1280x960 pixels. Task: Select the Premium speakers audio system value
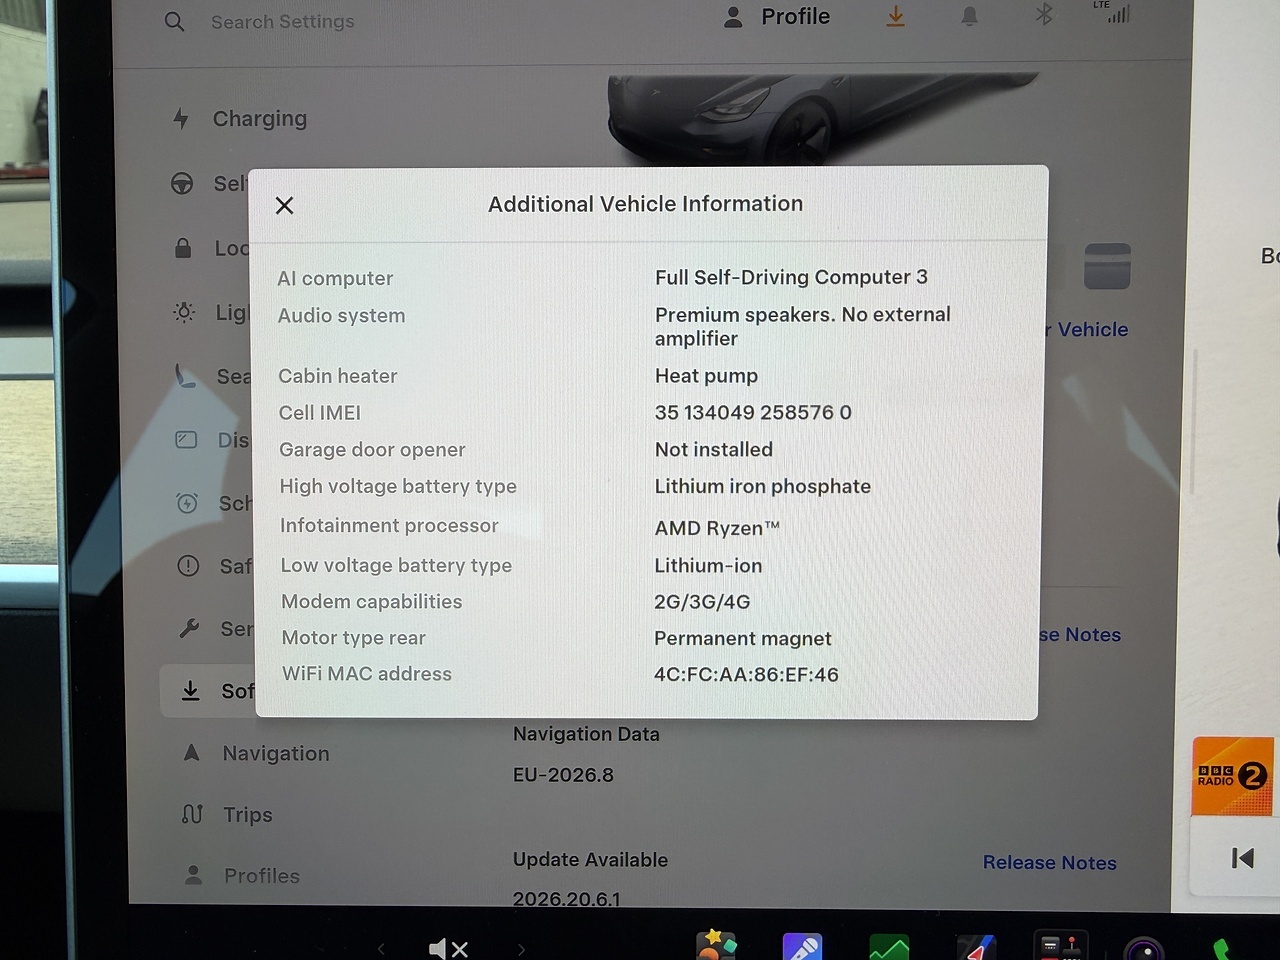(x=803, y=326)
